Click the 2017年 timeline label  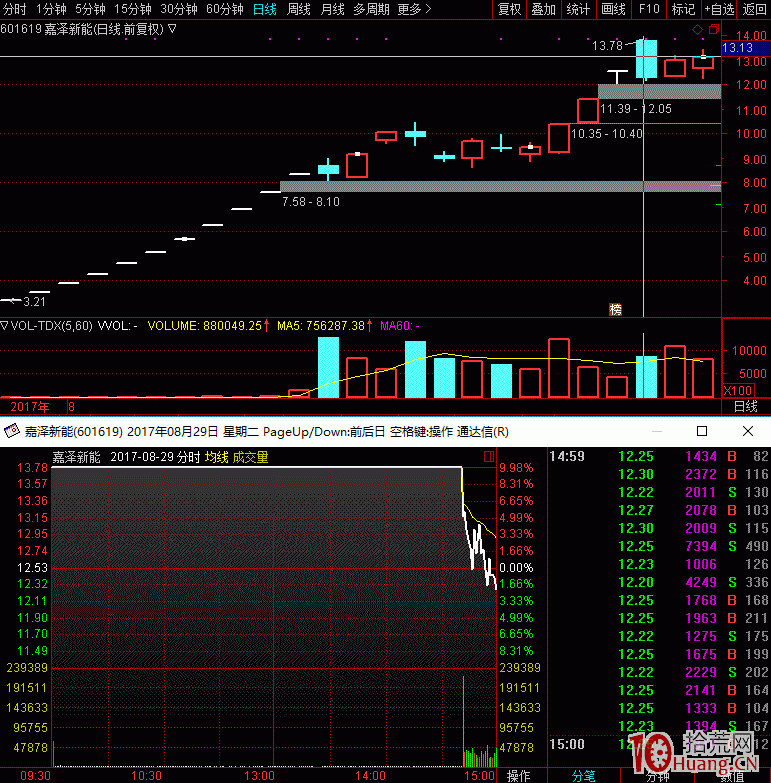pyautogui.click(x=29, y=406)
